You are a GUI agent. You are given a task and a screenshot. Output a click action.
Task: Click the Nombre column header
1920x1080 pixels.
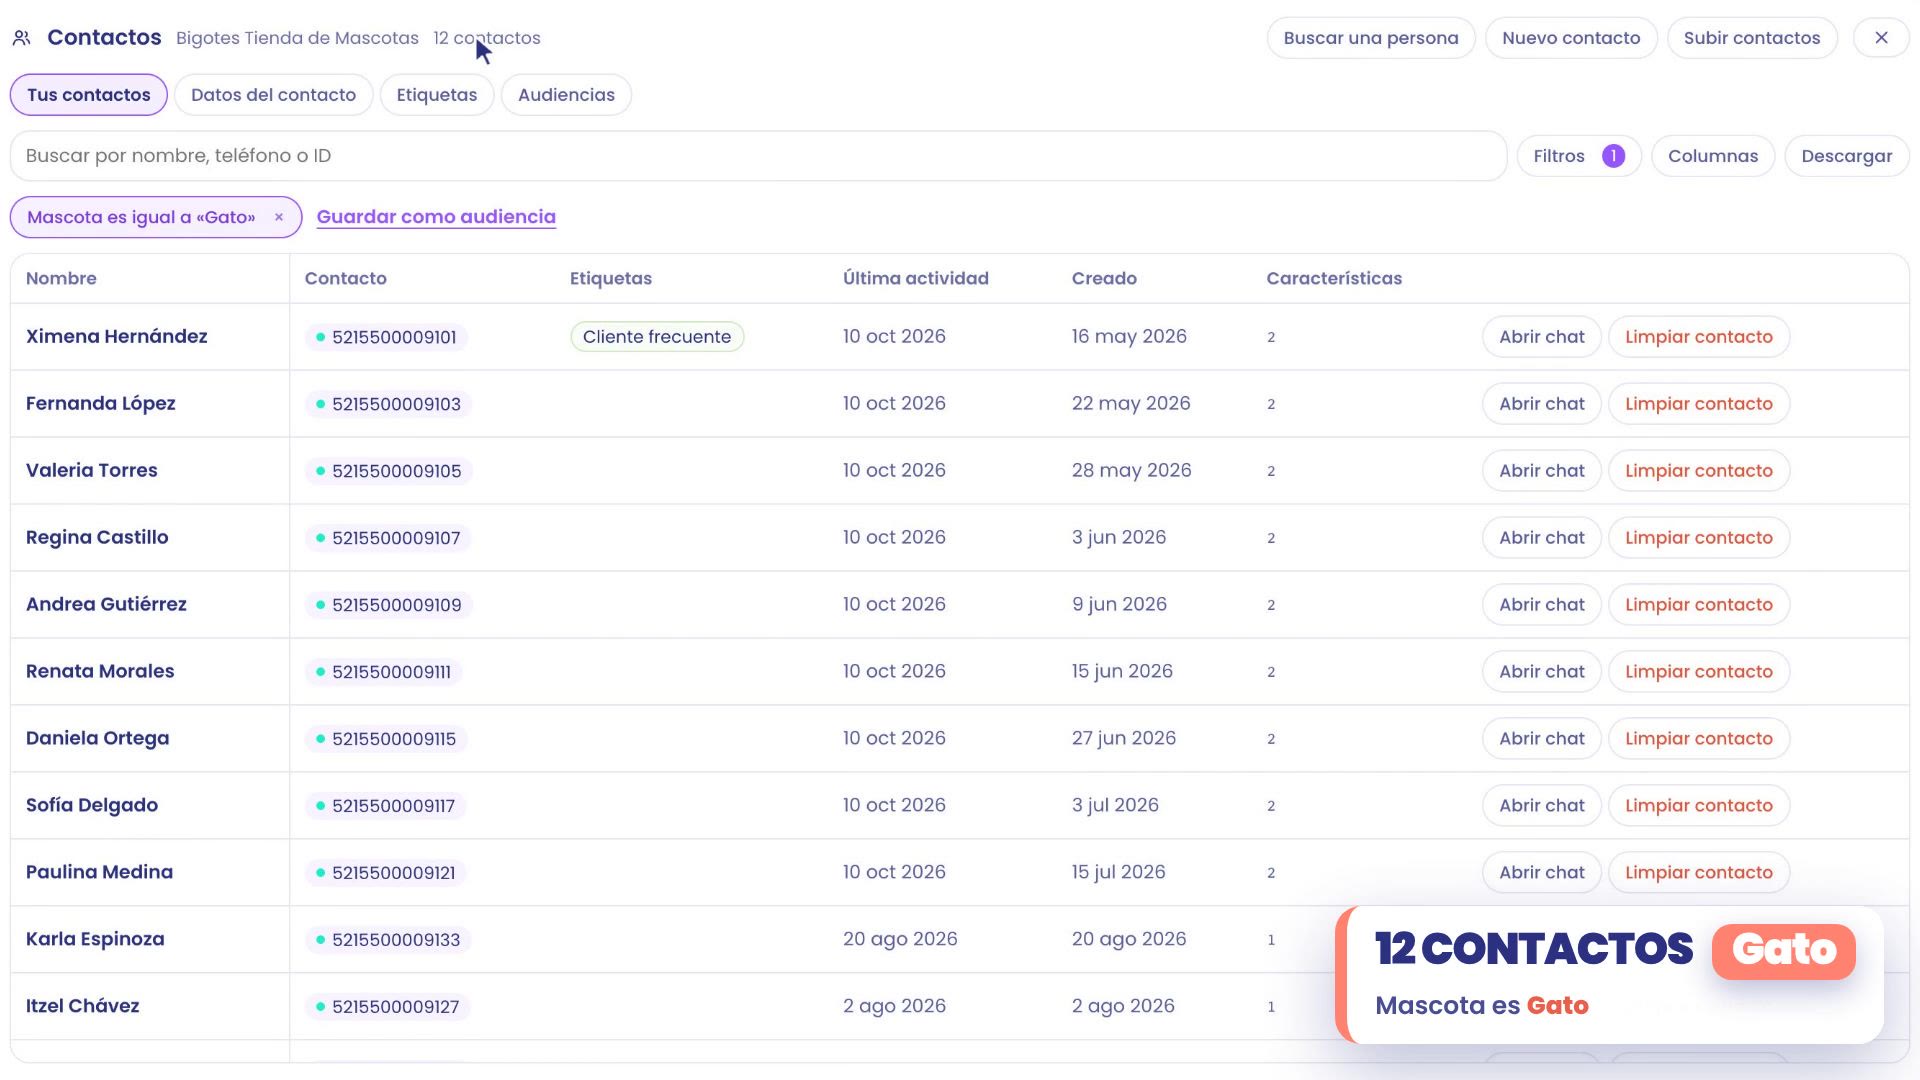point(61,279)
